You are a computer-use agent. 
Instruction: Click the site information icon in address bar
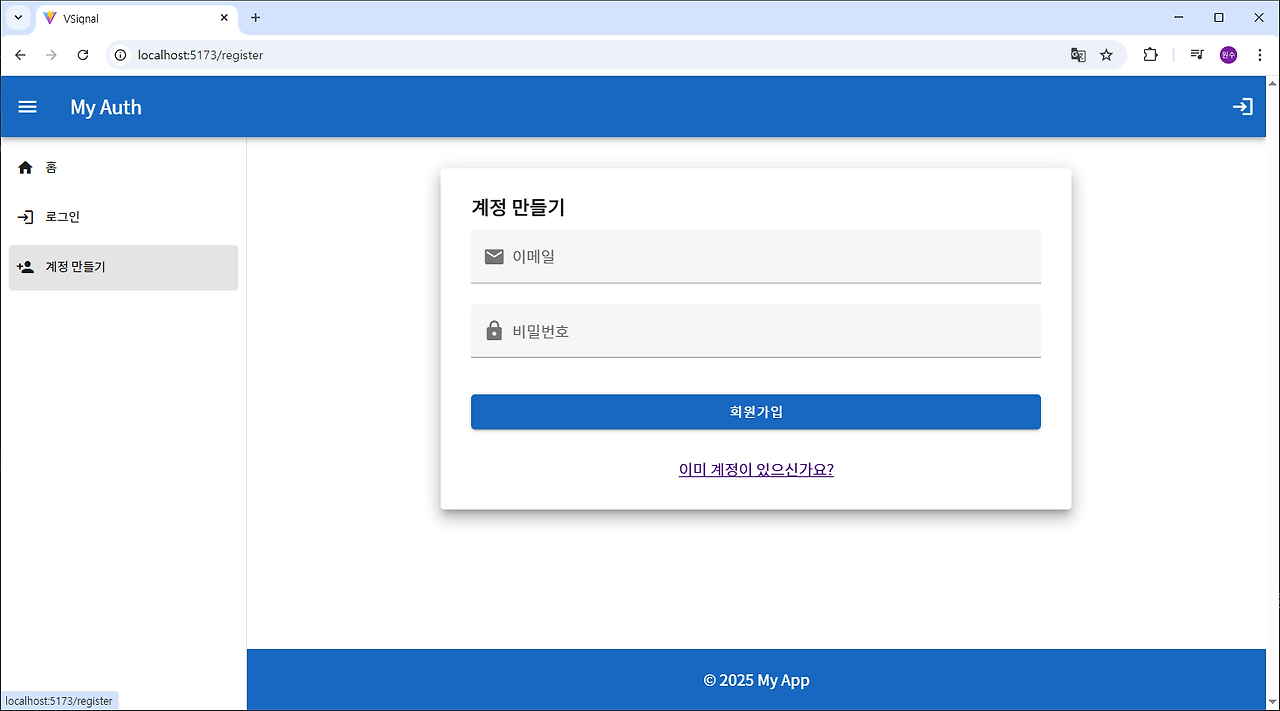(x=121, y=55)
